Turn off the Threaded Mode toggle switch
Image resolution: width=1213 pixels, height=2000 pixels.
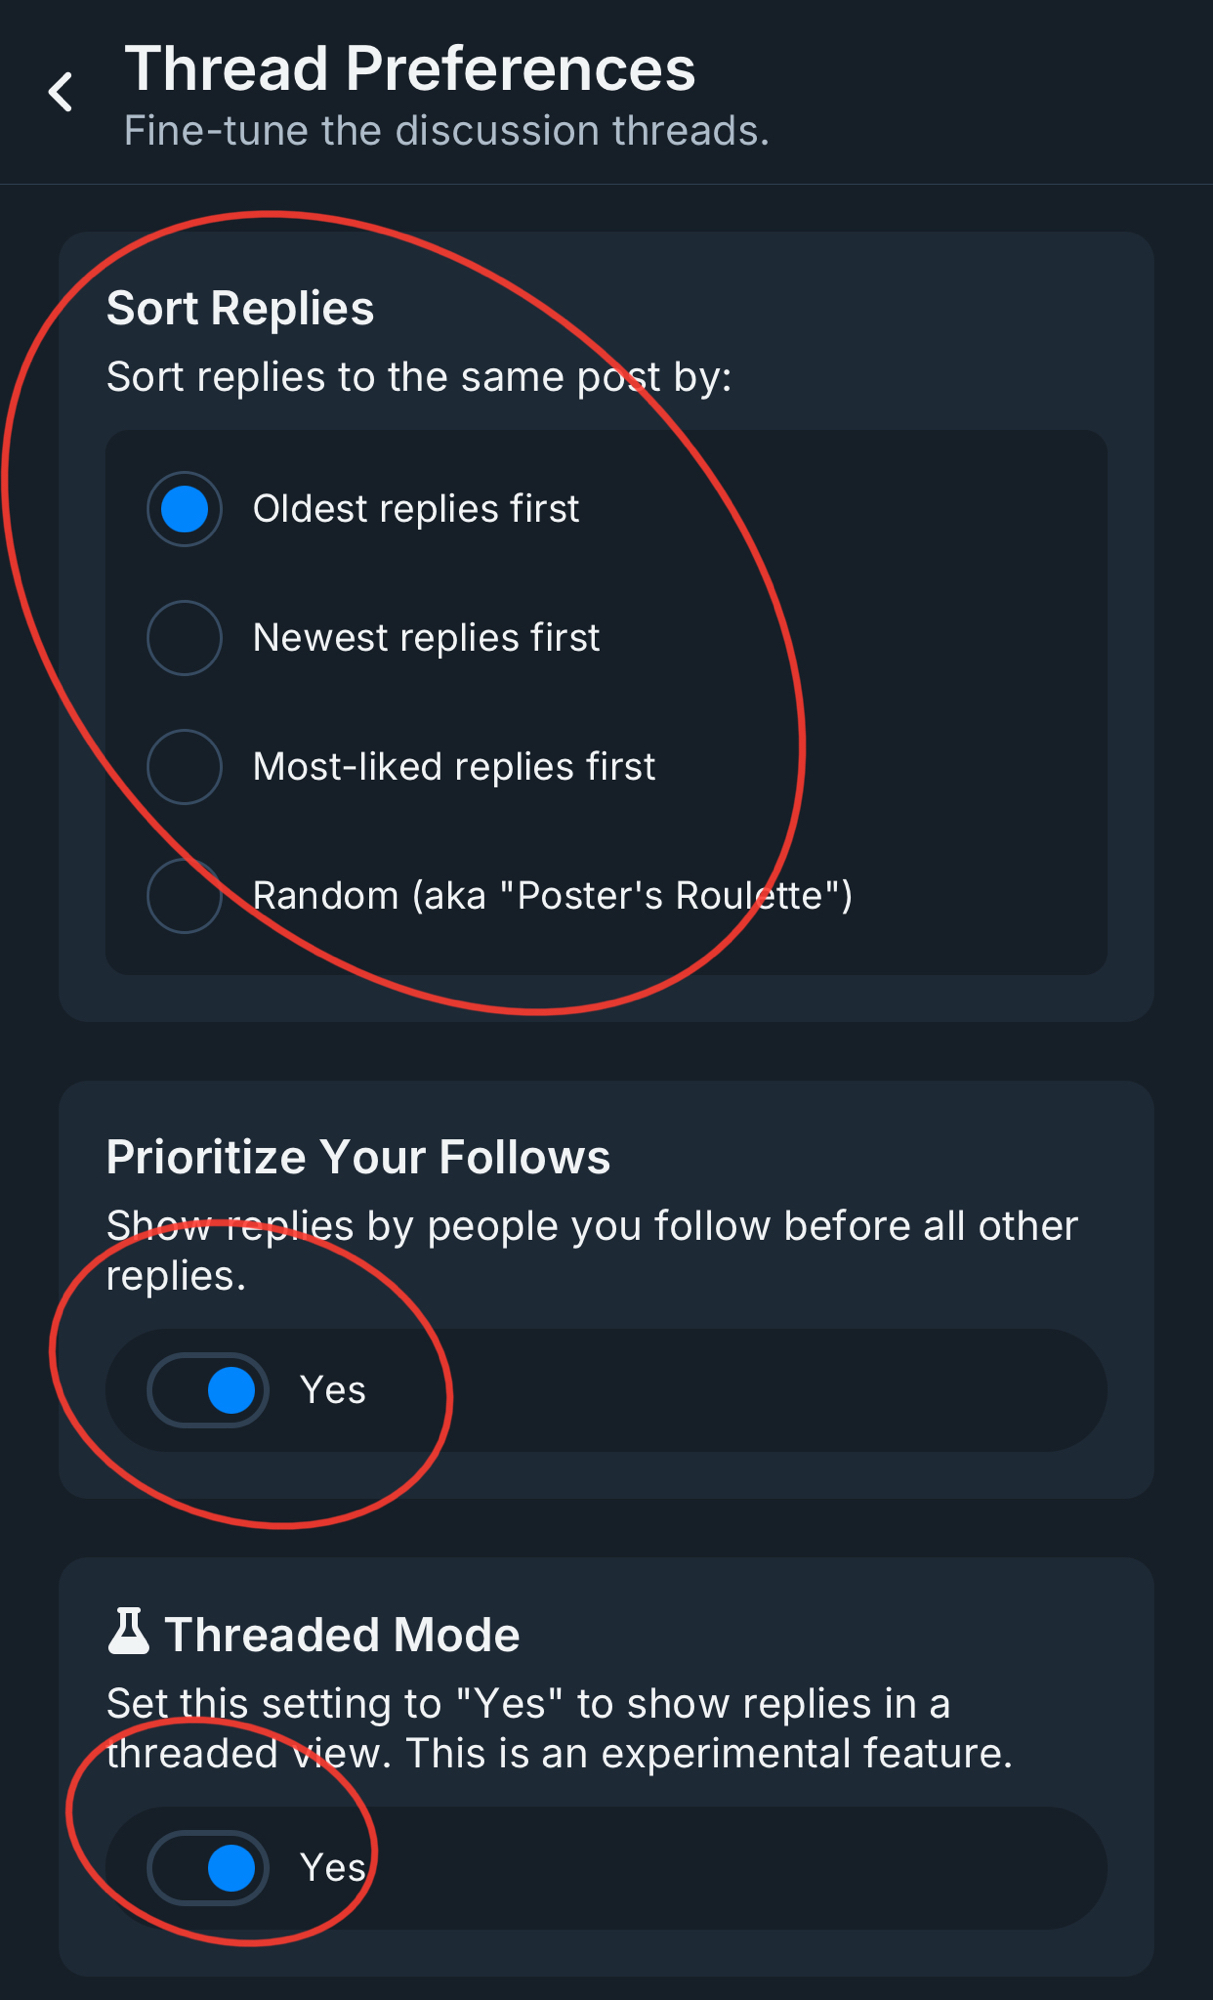(208, 1868)
